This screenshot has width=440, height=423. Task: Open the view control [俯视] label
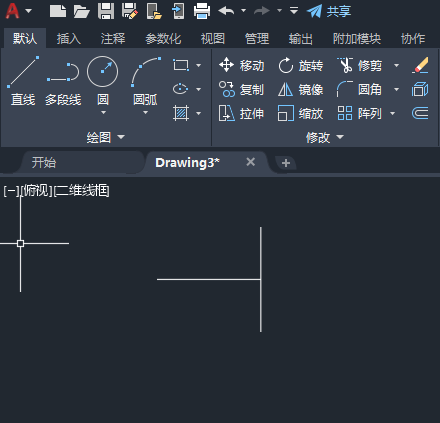tap(37, 191)
